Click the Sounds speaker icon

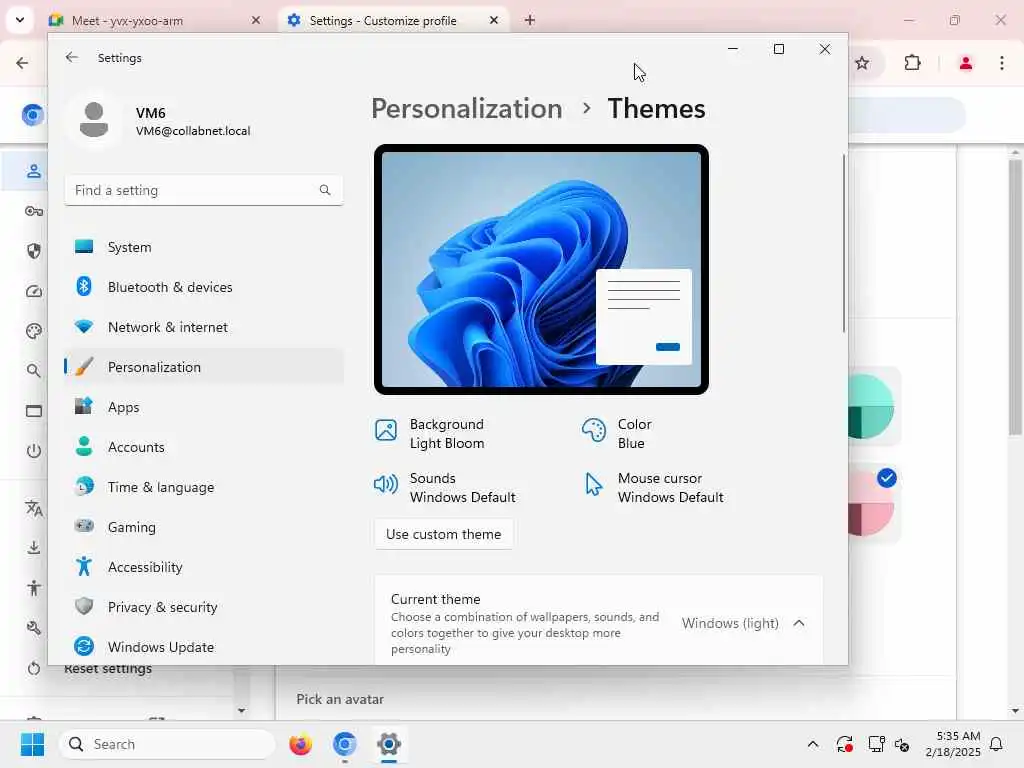click(x=385, y=484)
